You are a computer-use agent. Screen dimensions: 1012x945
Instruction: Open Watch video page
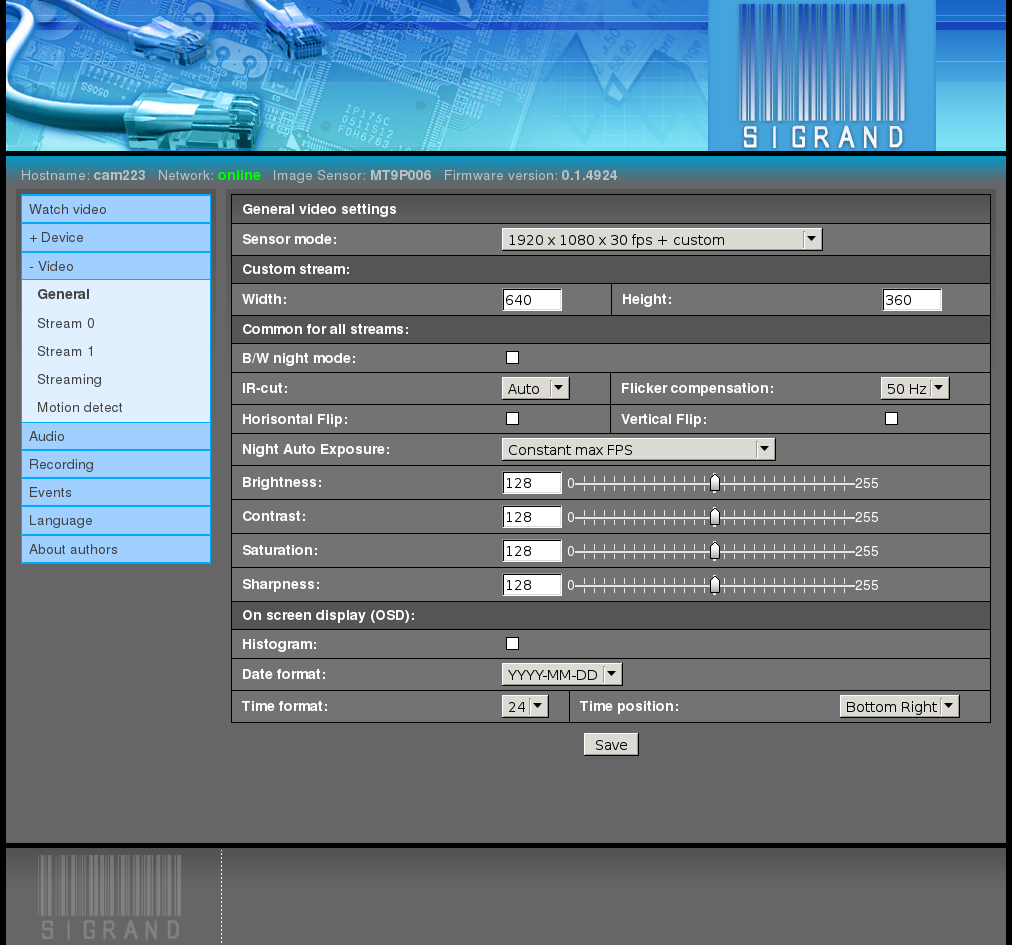click(x=116, y=209)
